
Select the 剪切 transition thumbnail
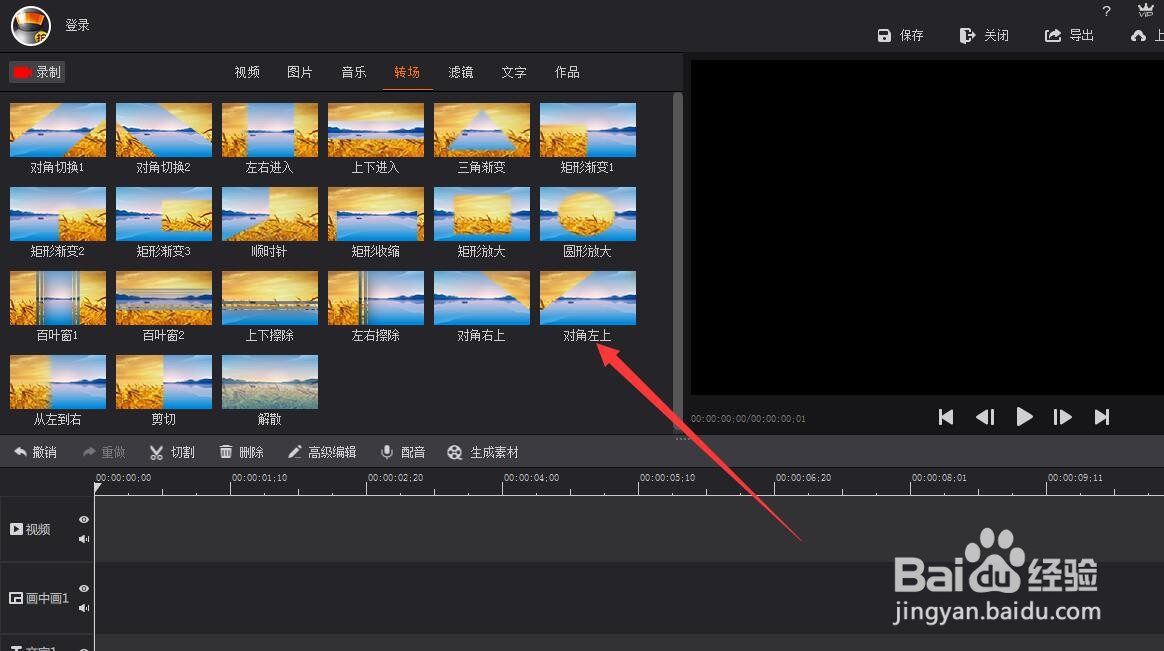[x=164, y=382]
